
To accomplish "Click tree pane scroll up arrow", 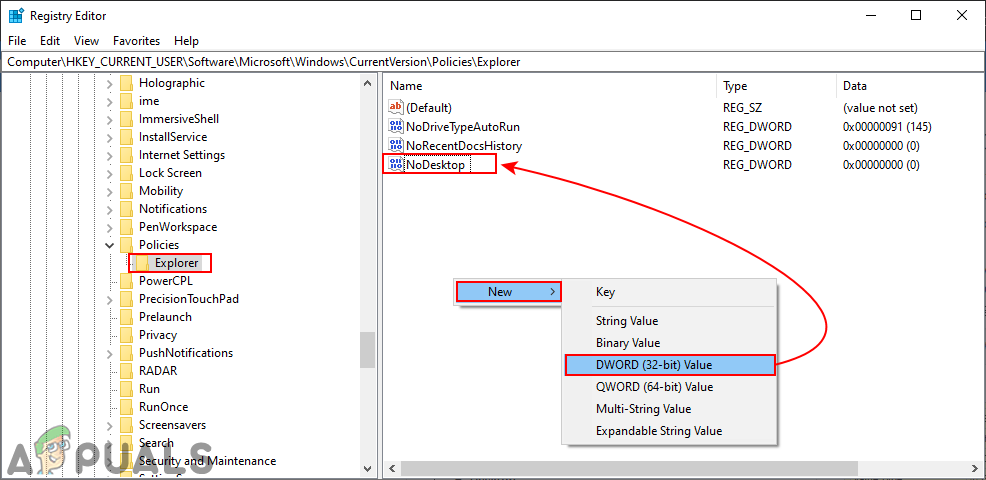I will 367,83.
